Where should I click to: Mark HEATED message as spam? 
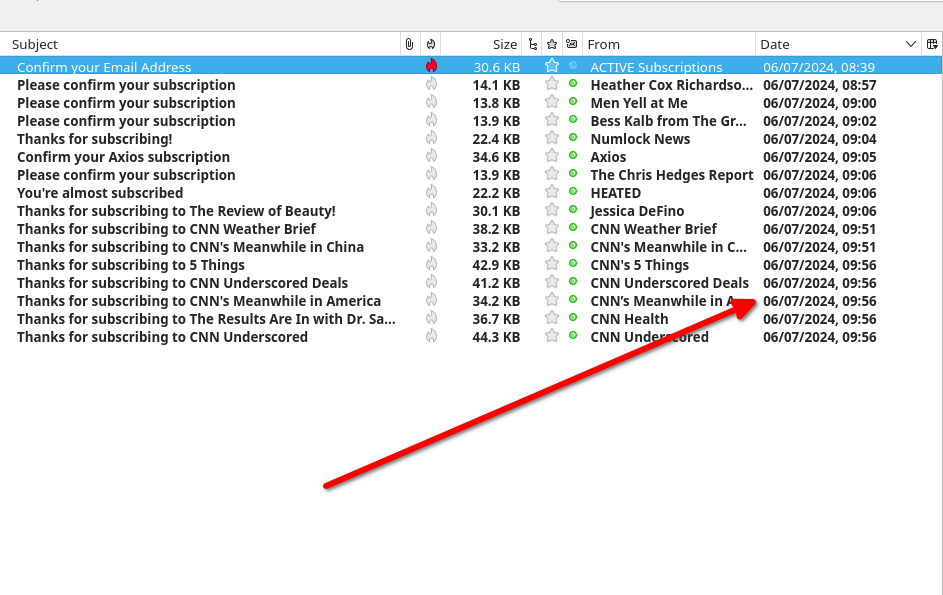tap(431, 192)
